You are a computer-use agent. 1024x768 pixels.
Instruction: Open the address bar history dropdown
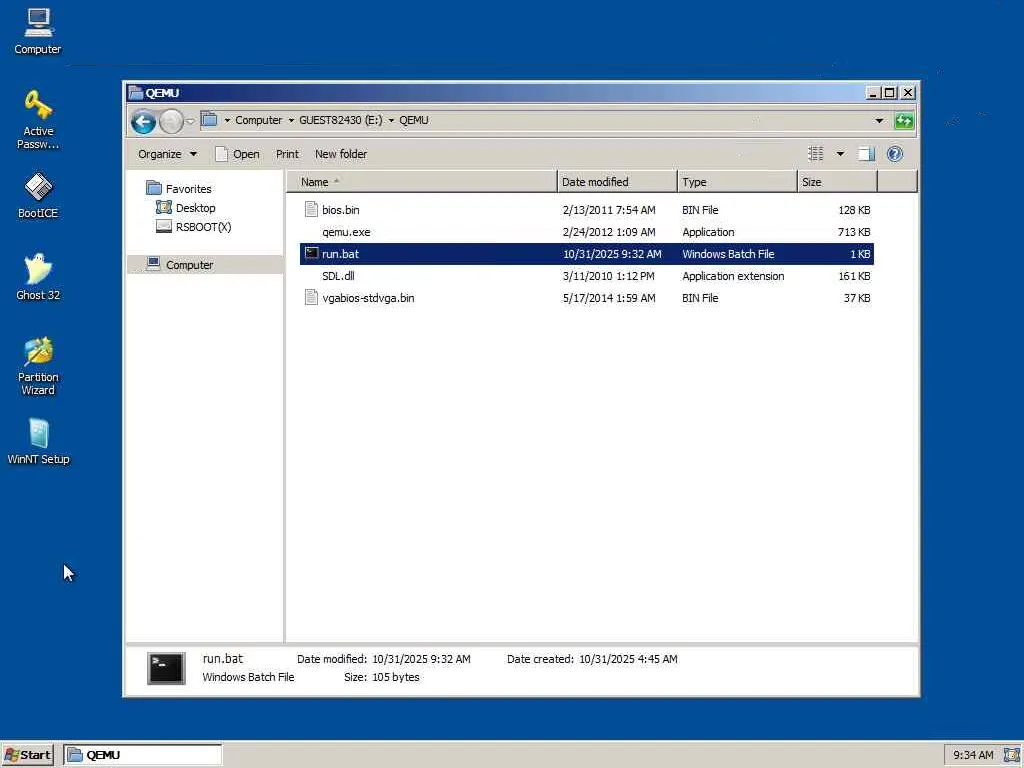[879, 121]
